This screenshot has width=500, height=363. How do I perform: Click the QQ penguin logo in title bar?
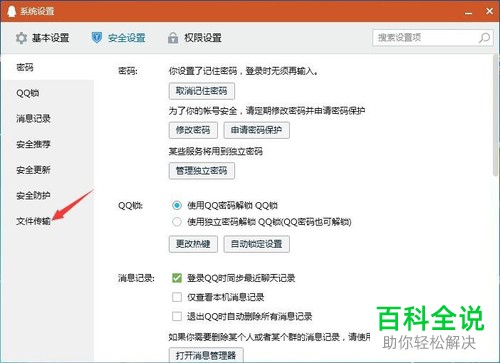pos(11,11)
